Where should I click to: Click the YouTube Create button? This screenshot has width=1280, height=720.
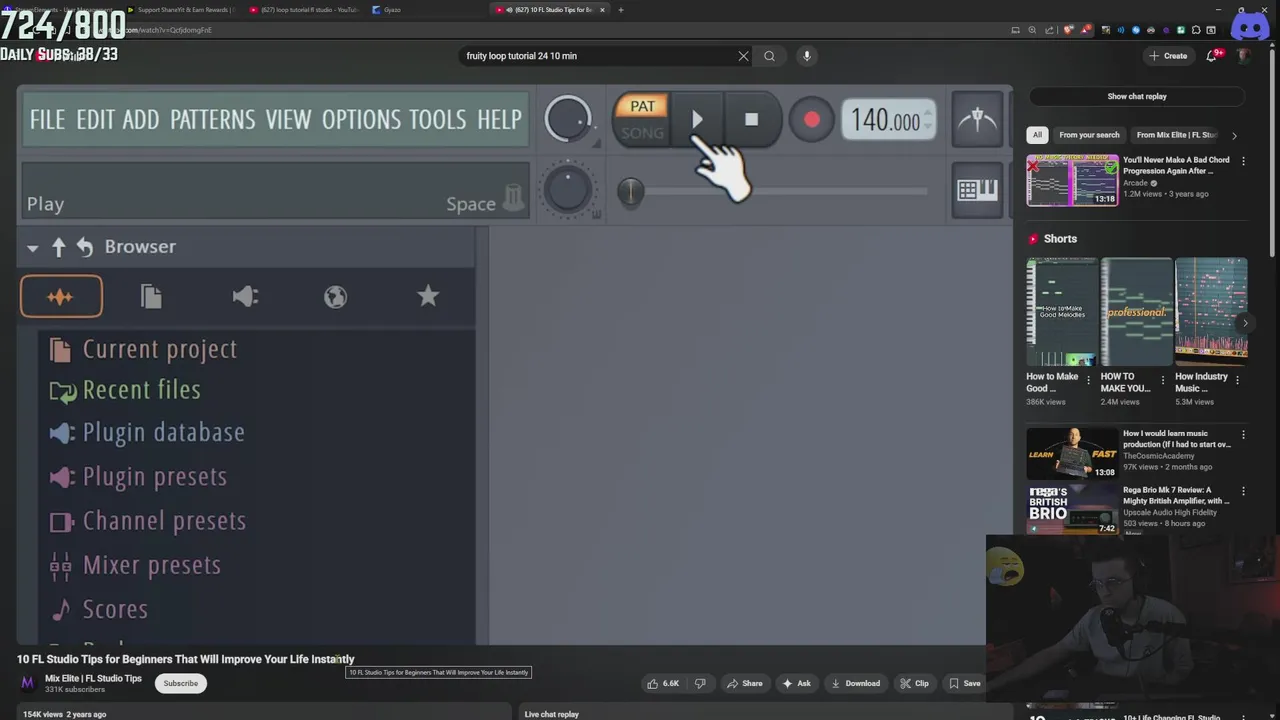click(1168, 56)
